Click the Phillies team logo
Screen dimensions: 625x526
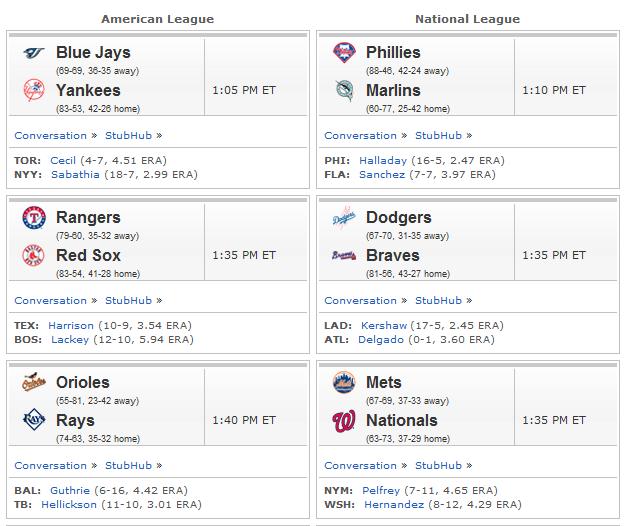[344, 53]
